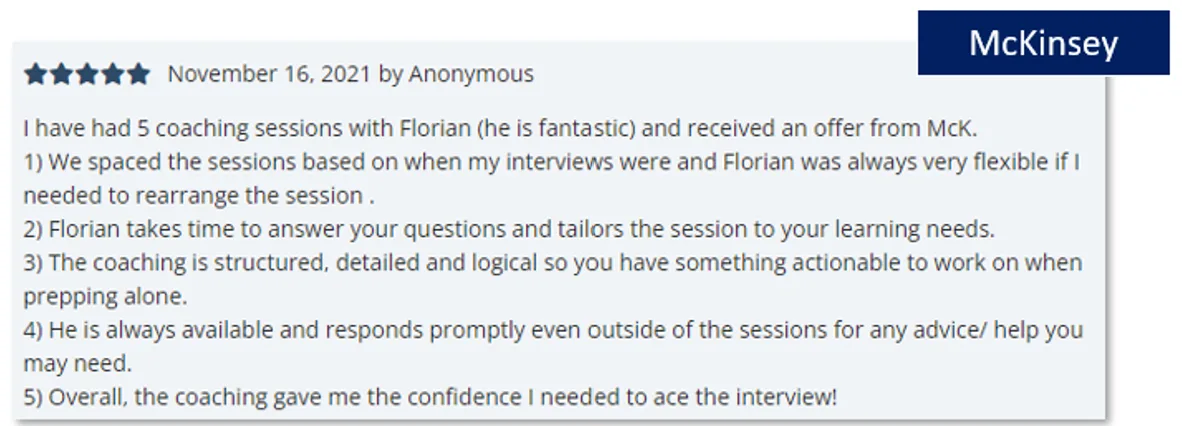
Task: Click point 5 about confidence for the interview
Action: [x=430, y=397]
